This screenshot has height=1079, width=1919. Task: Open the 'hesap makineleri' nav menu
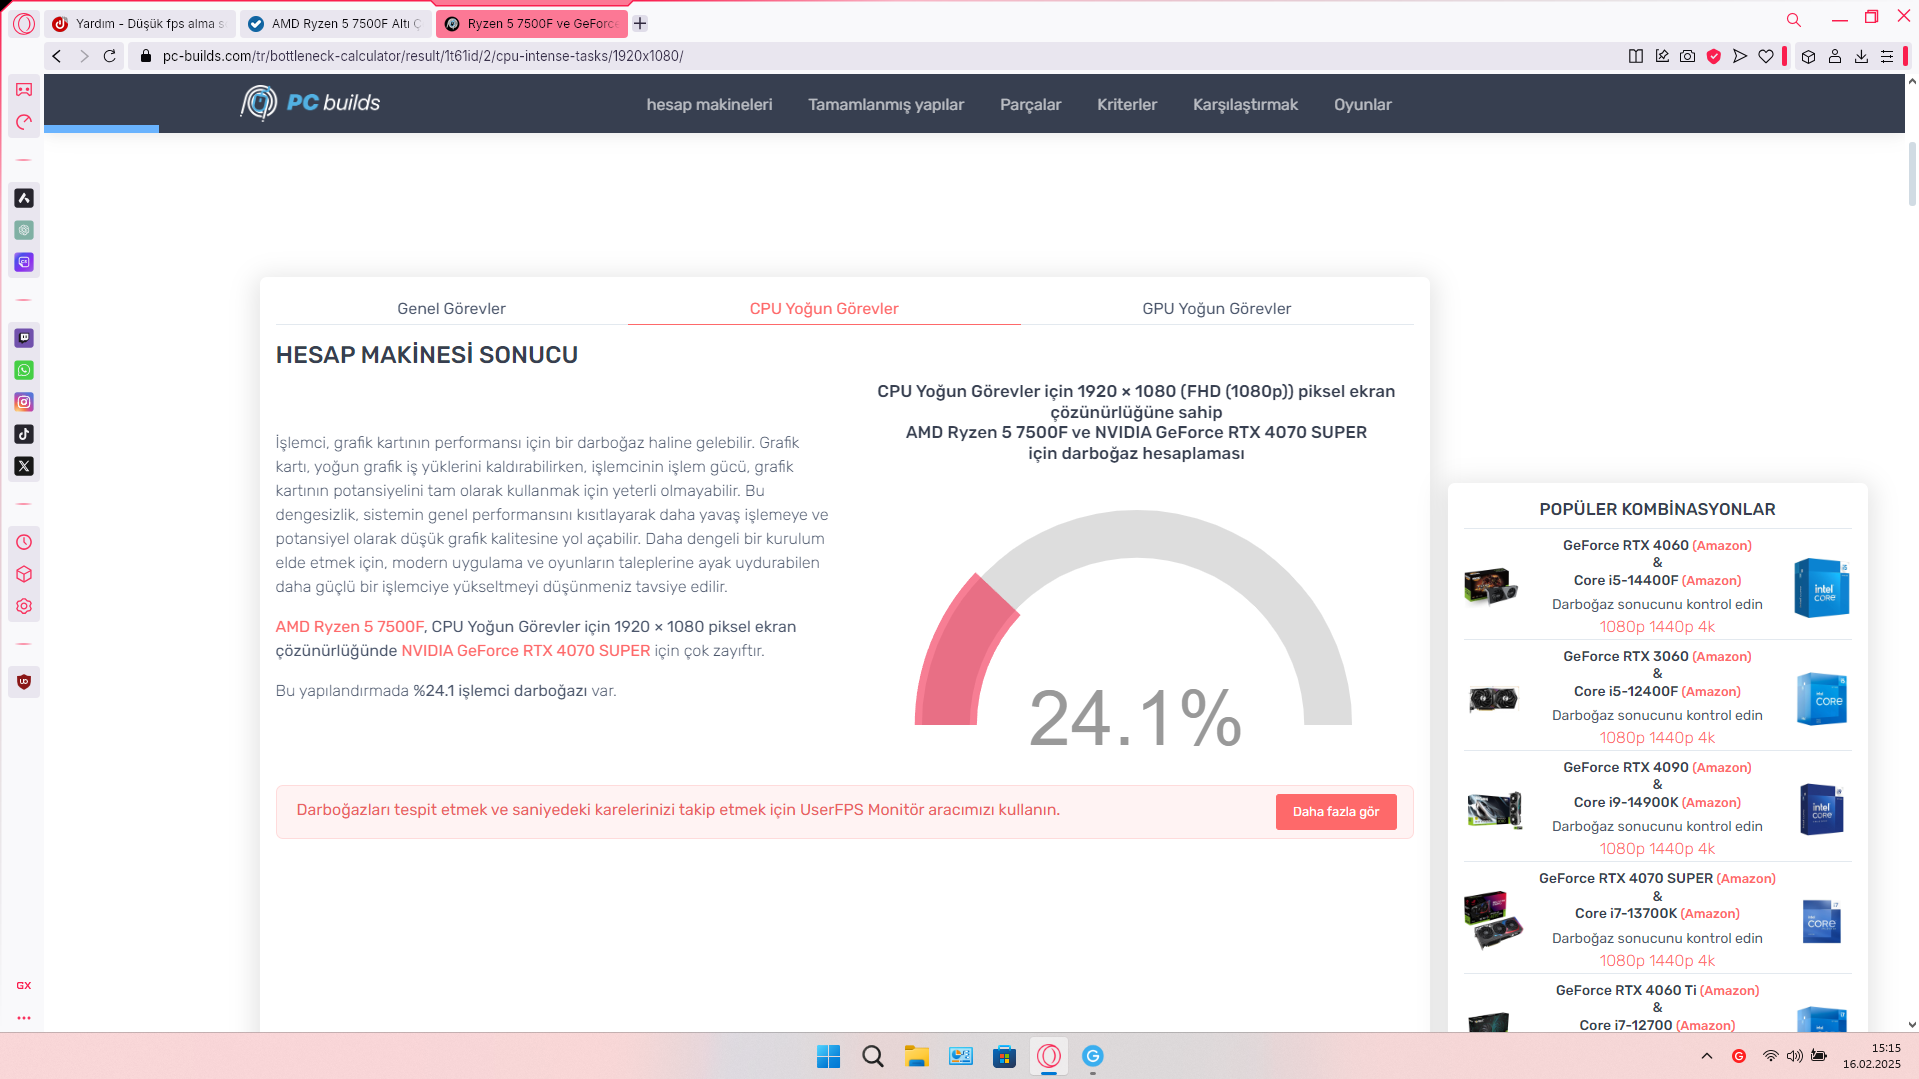click(709, 104)
